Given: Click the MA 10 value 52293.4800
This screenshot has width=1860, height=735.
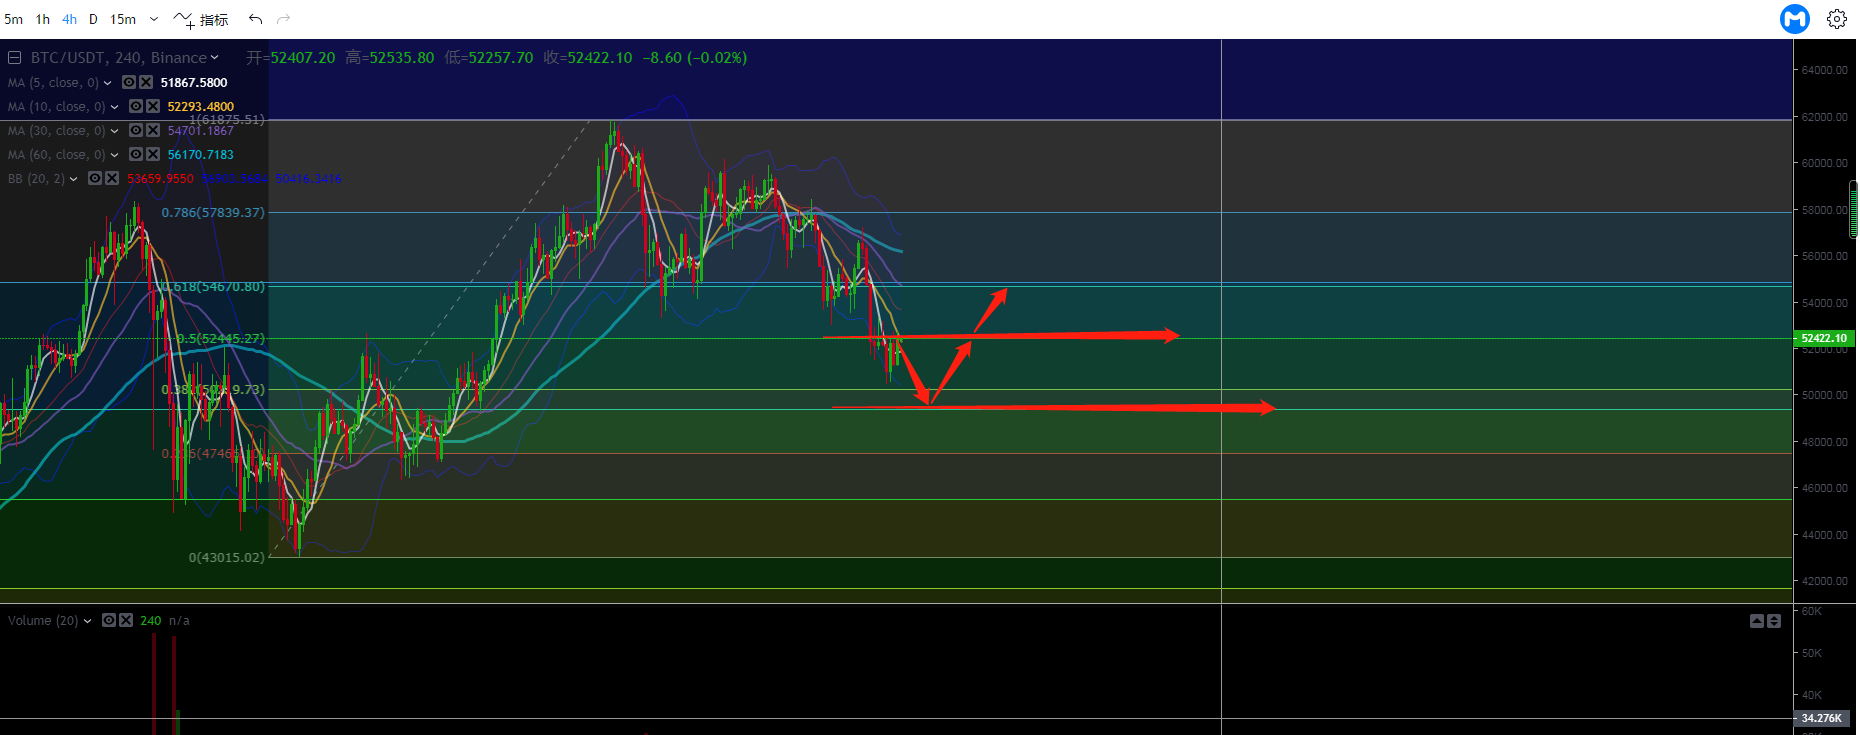Looking at the screenshot, I should point(201,107).
